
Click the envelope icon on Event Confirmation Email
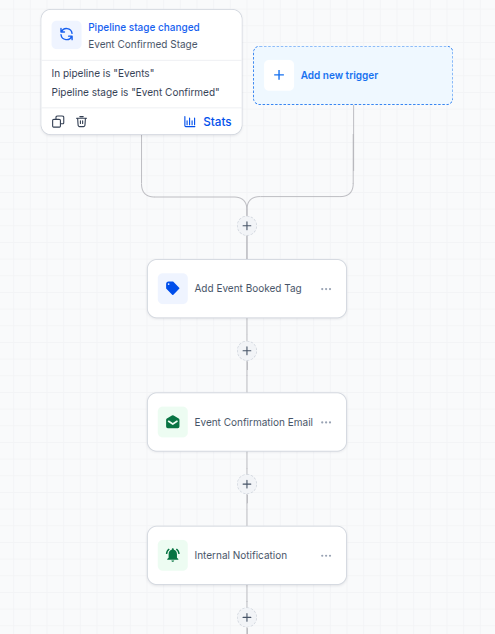(x=173, y=422)
